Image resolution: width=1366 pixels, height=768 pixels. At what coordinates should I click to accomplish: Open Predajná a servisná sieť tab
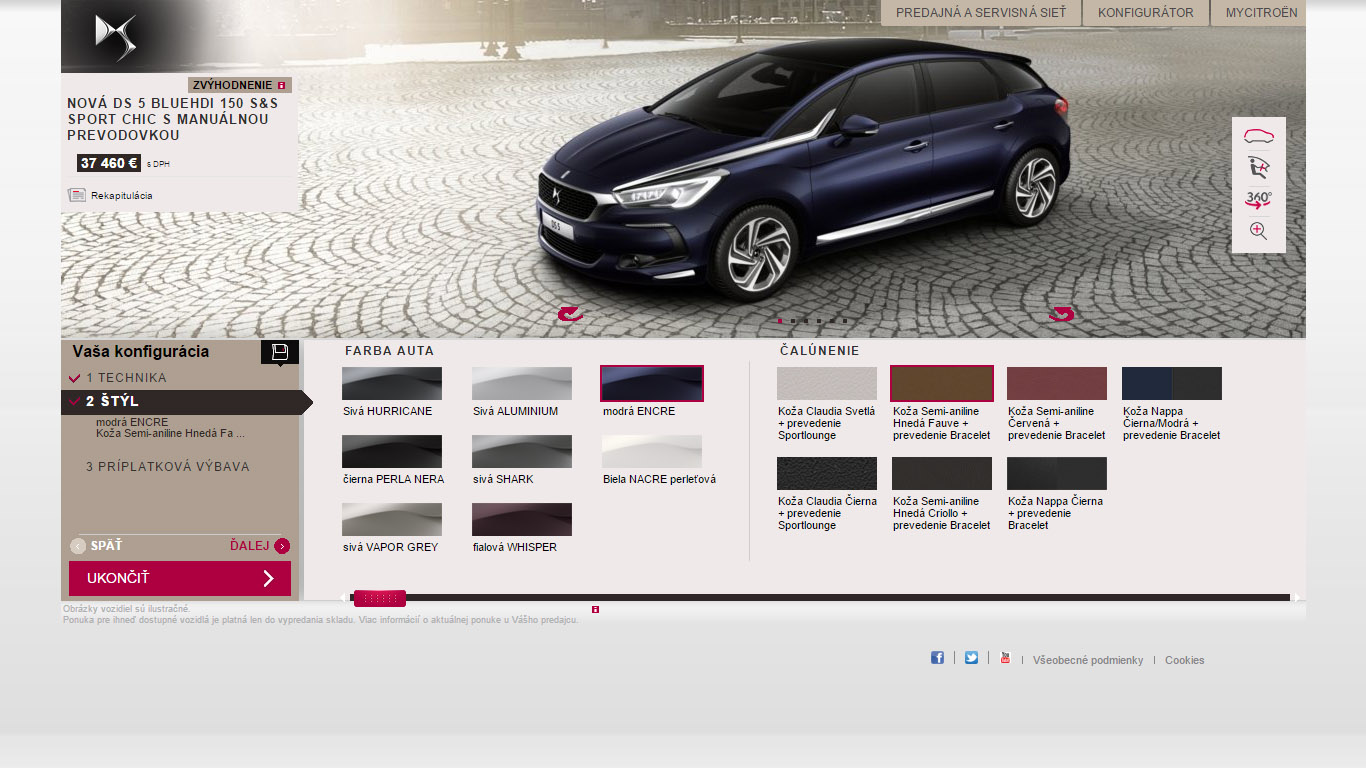(x=980, y=13)
